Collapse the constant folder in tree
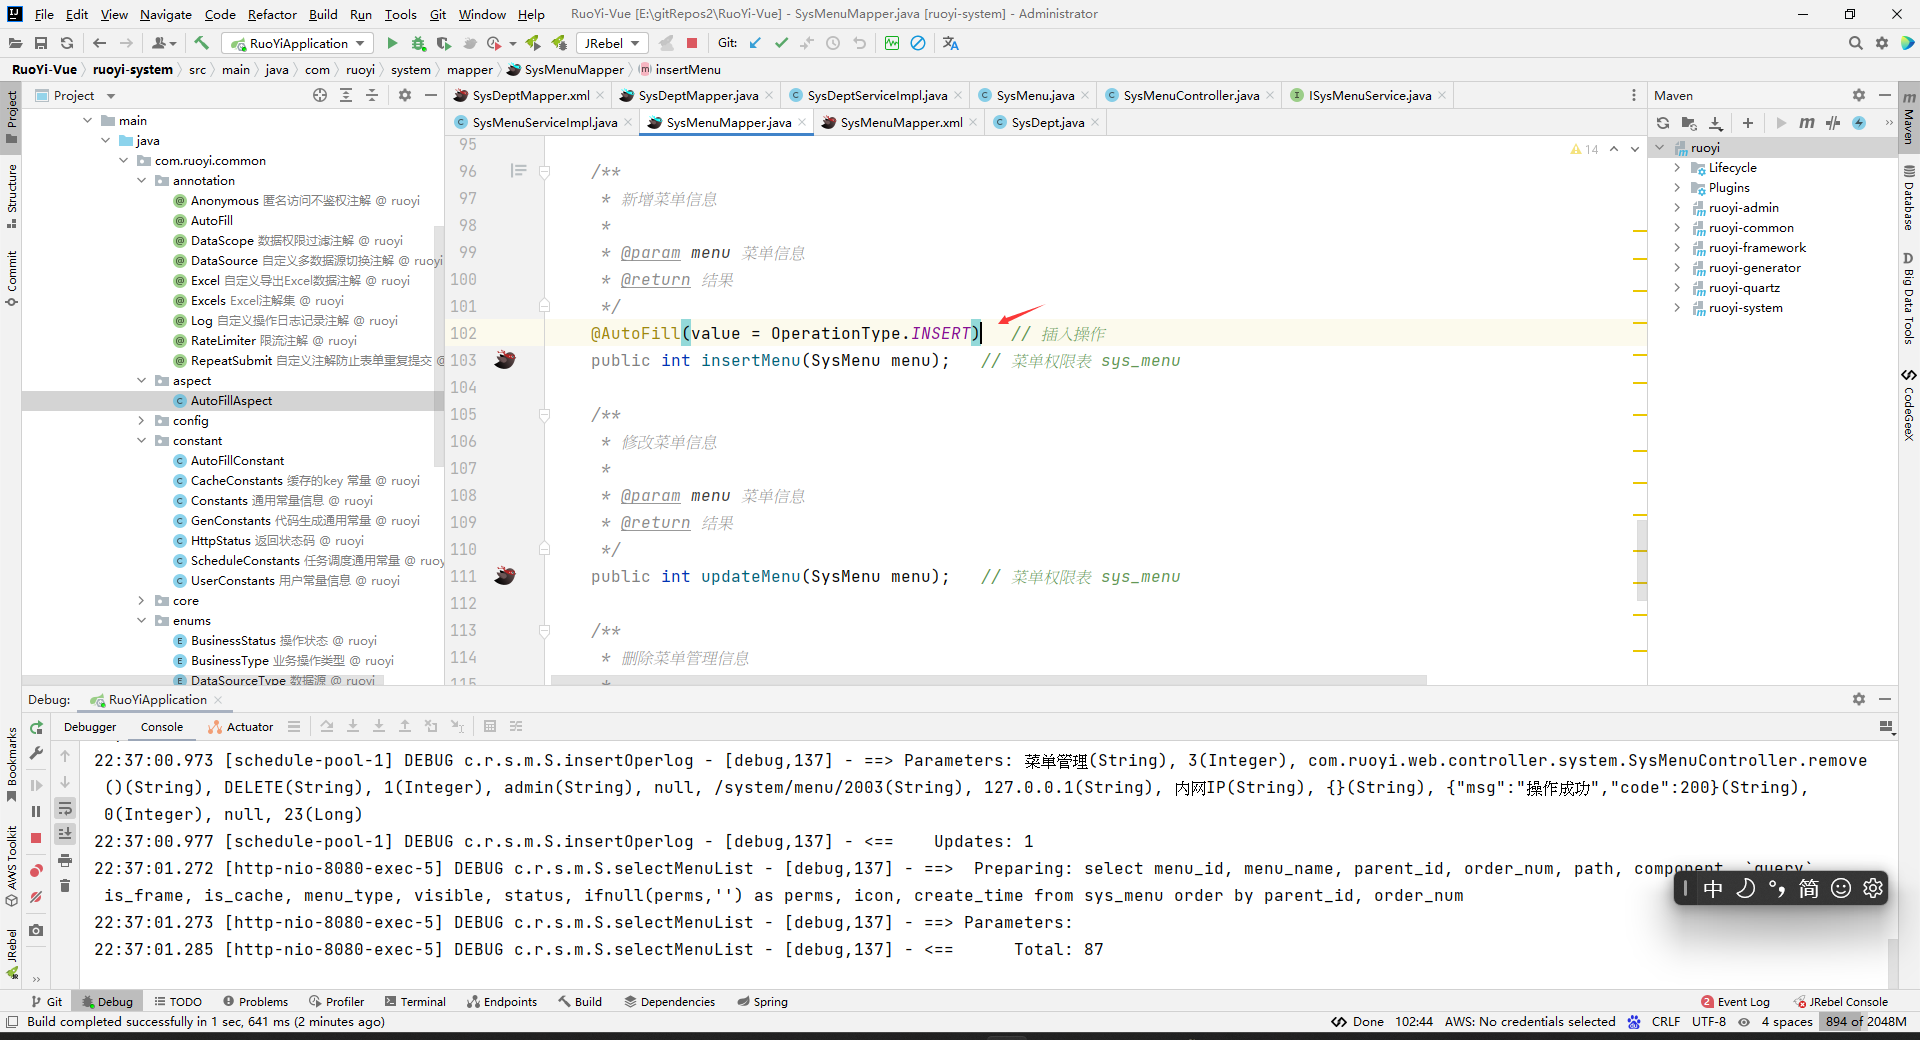This screenshot has width=1920, height=1040. [141, 441]
